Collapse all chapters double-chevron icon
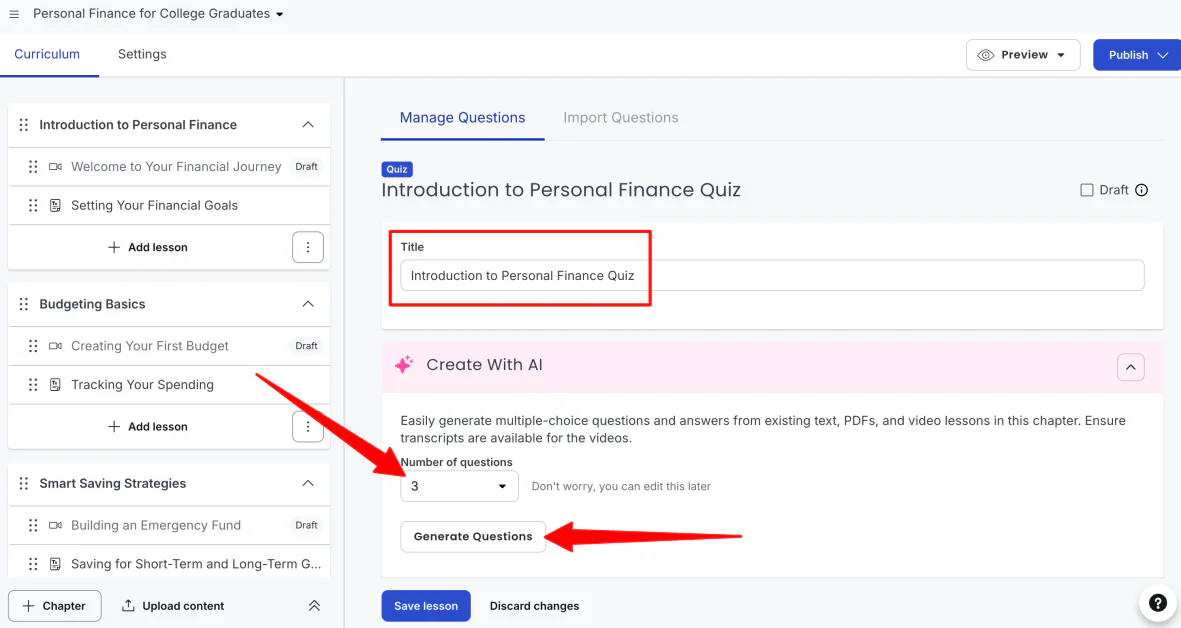Screen dimensions: 1181x628 tap(314, 605)
